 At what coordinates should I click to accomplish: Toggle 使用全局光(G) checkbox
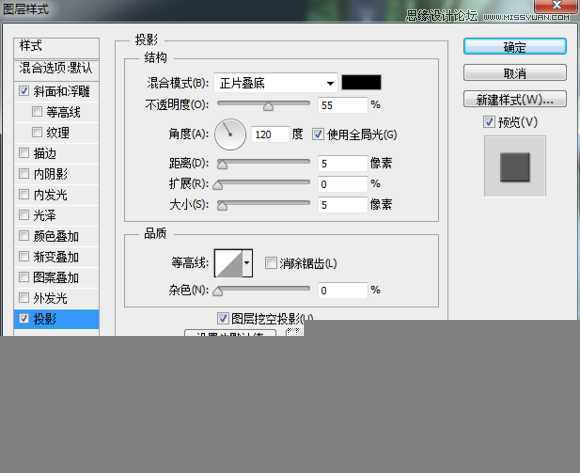[x=318, y=134]
